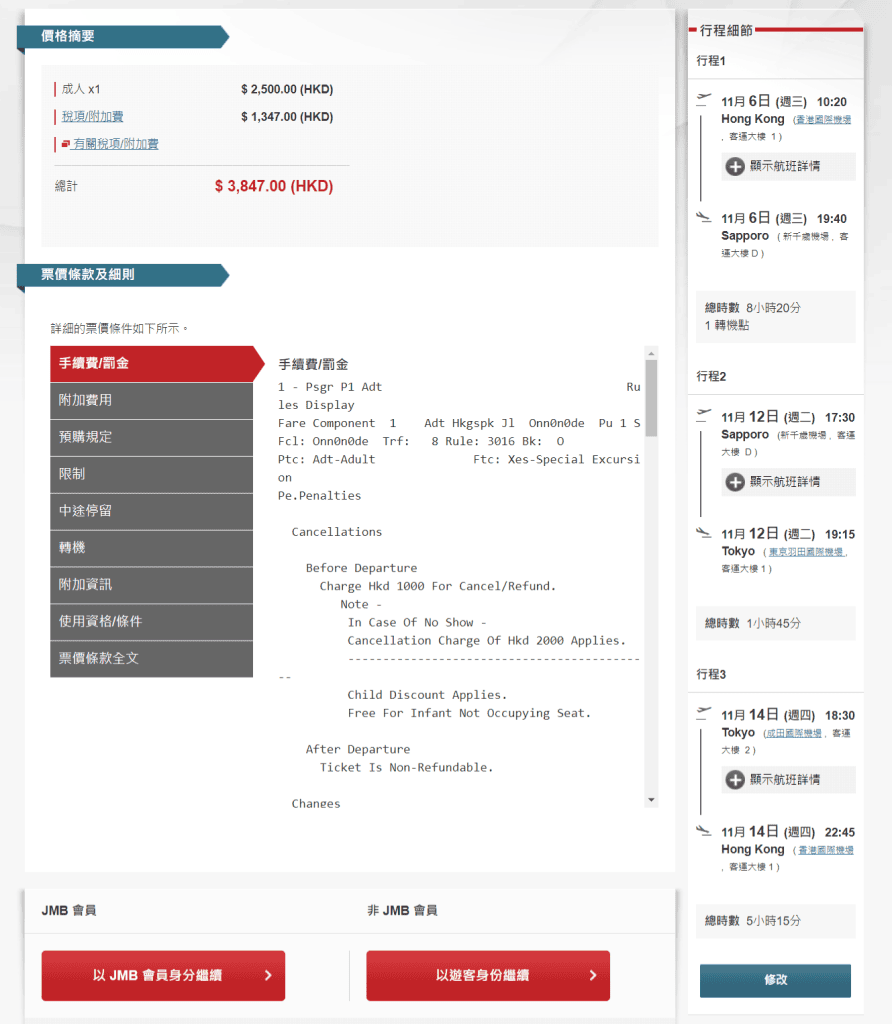
Task: Expand 顯示航班詳情 for the Sapporo to Tokyo trip
Action: 785,482
